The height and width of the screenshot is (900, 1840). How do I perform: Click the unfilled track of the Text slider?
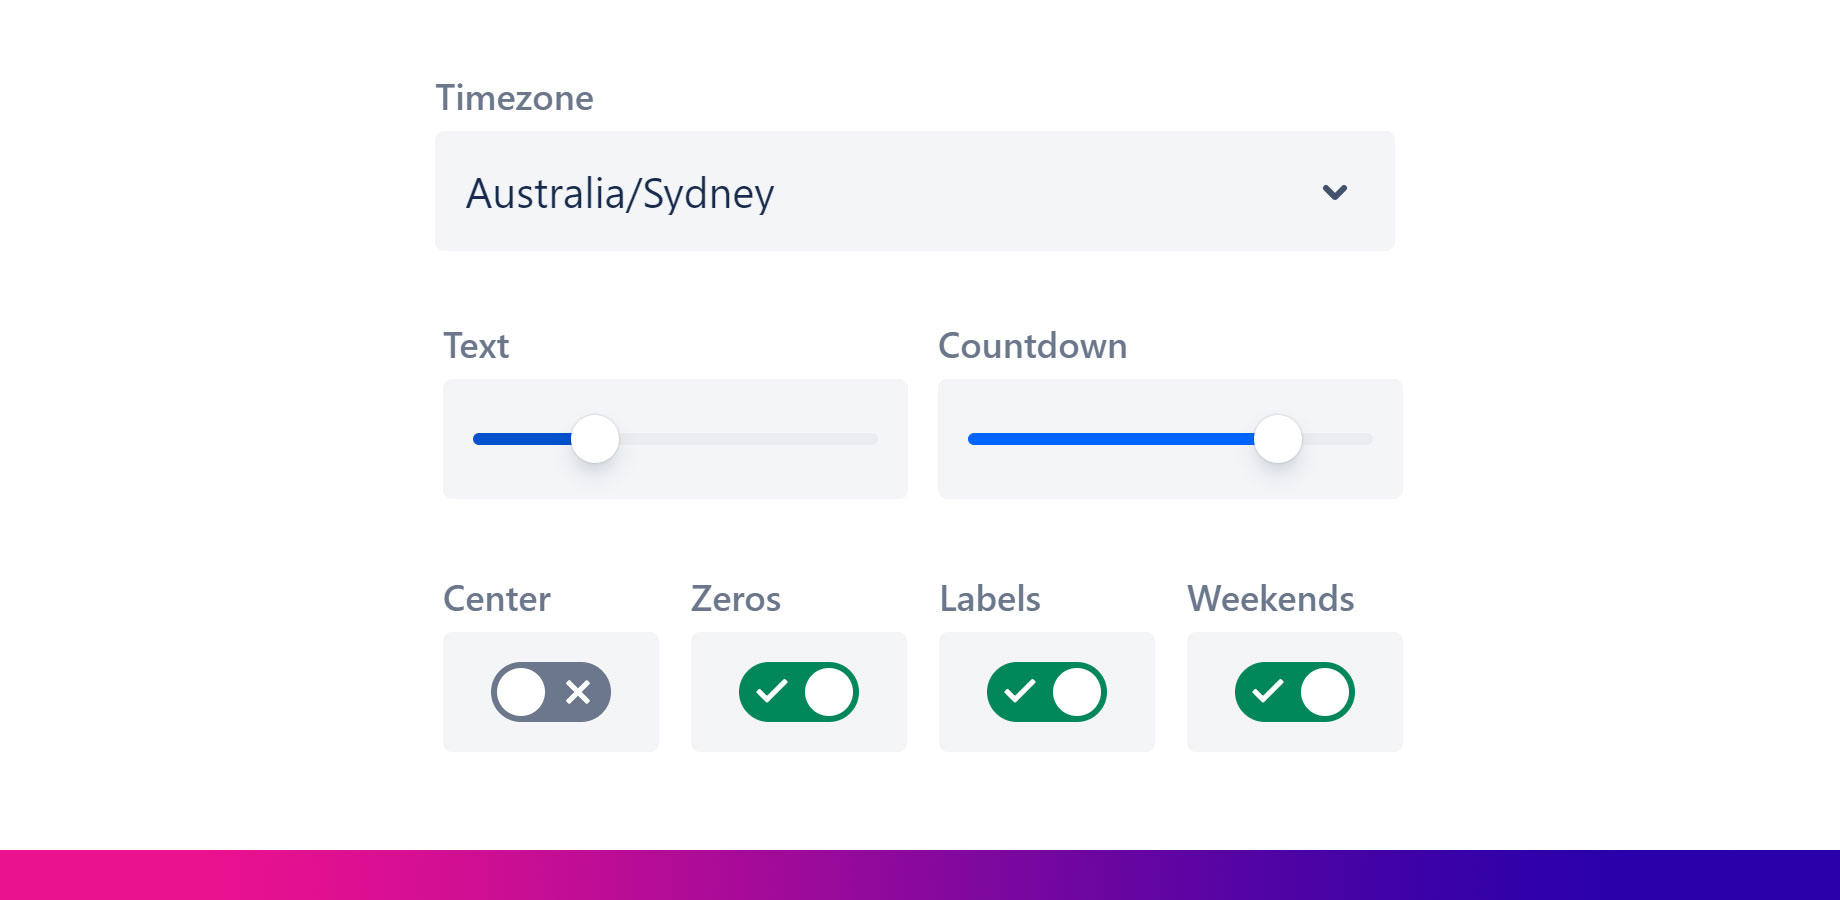point(748,439)
